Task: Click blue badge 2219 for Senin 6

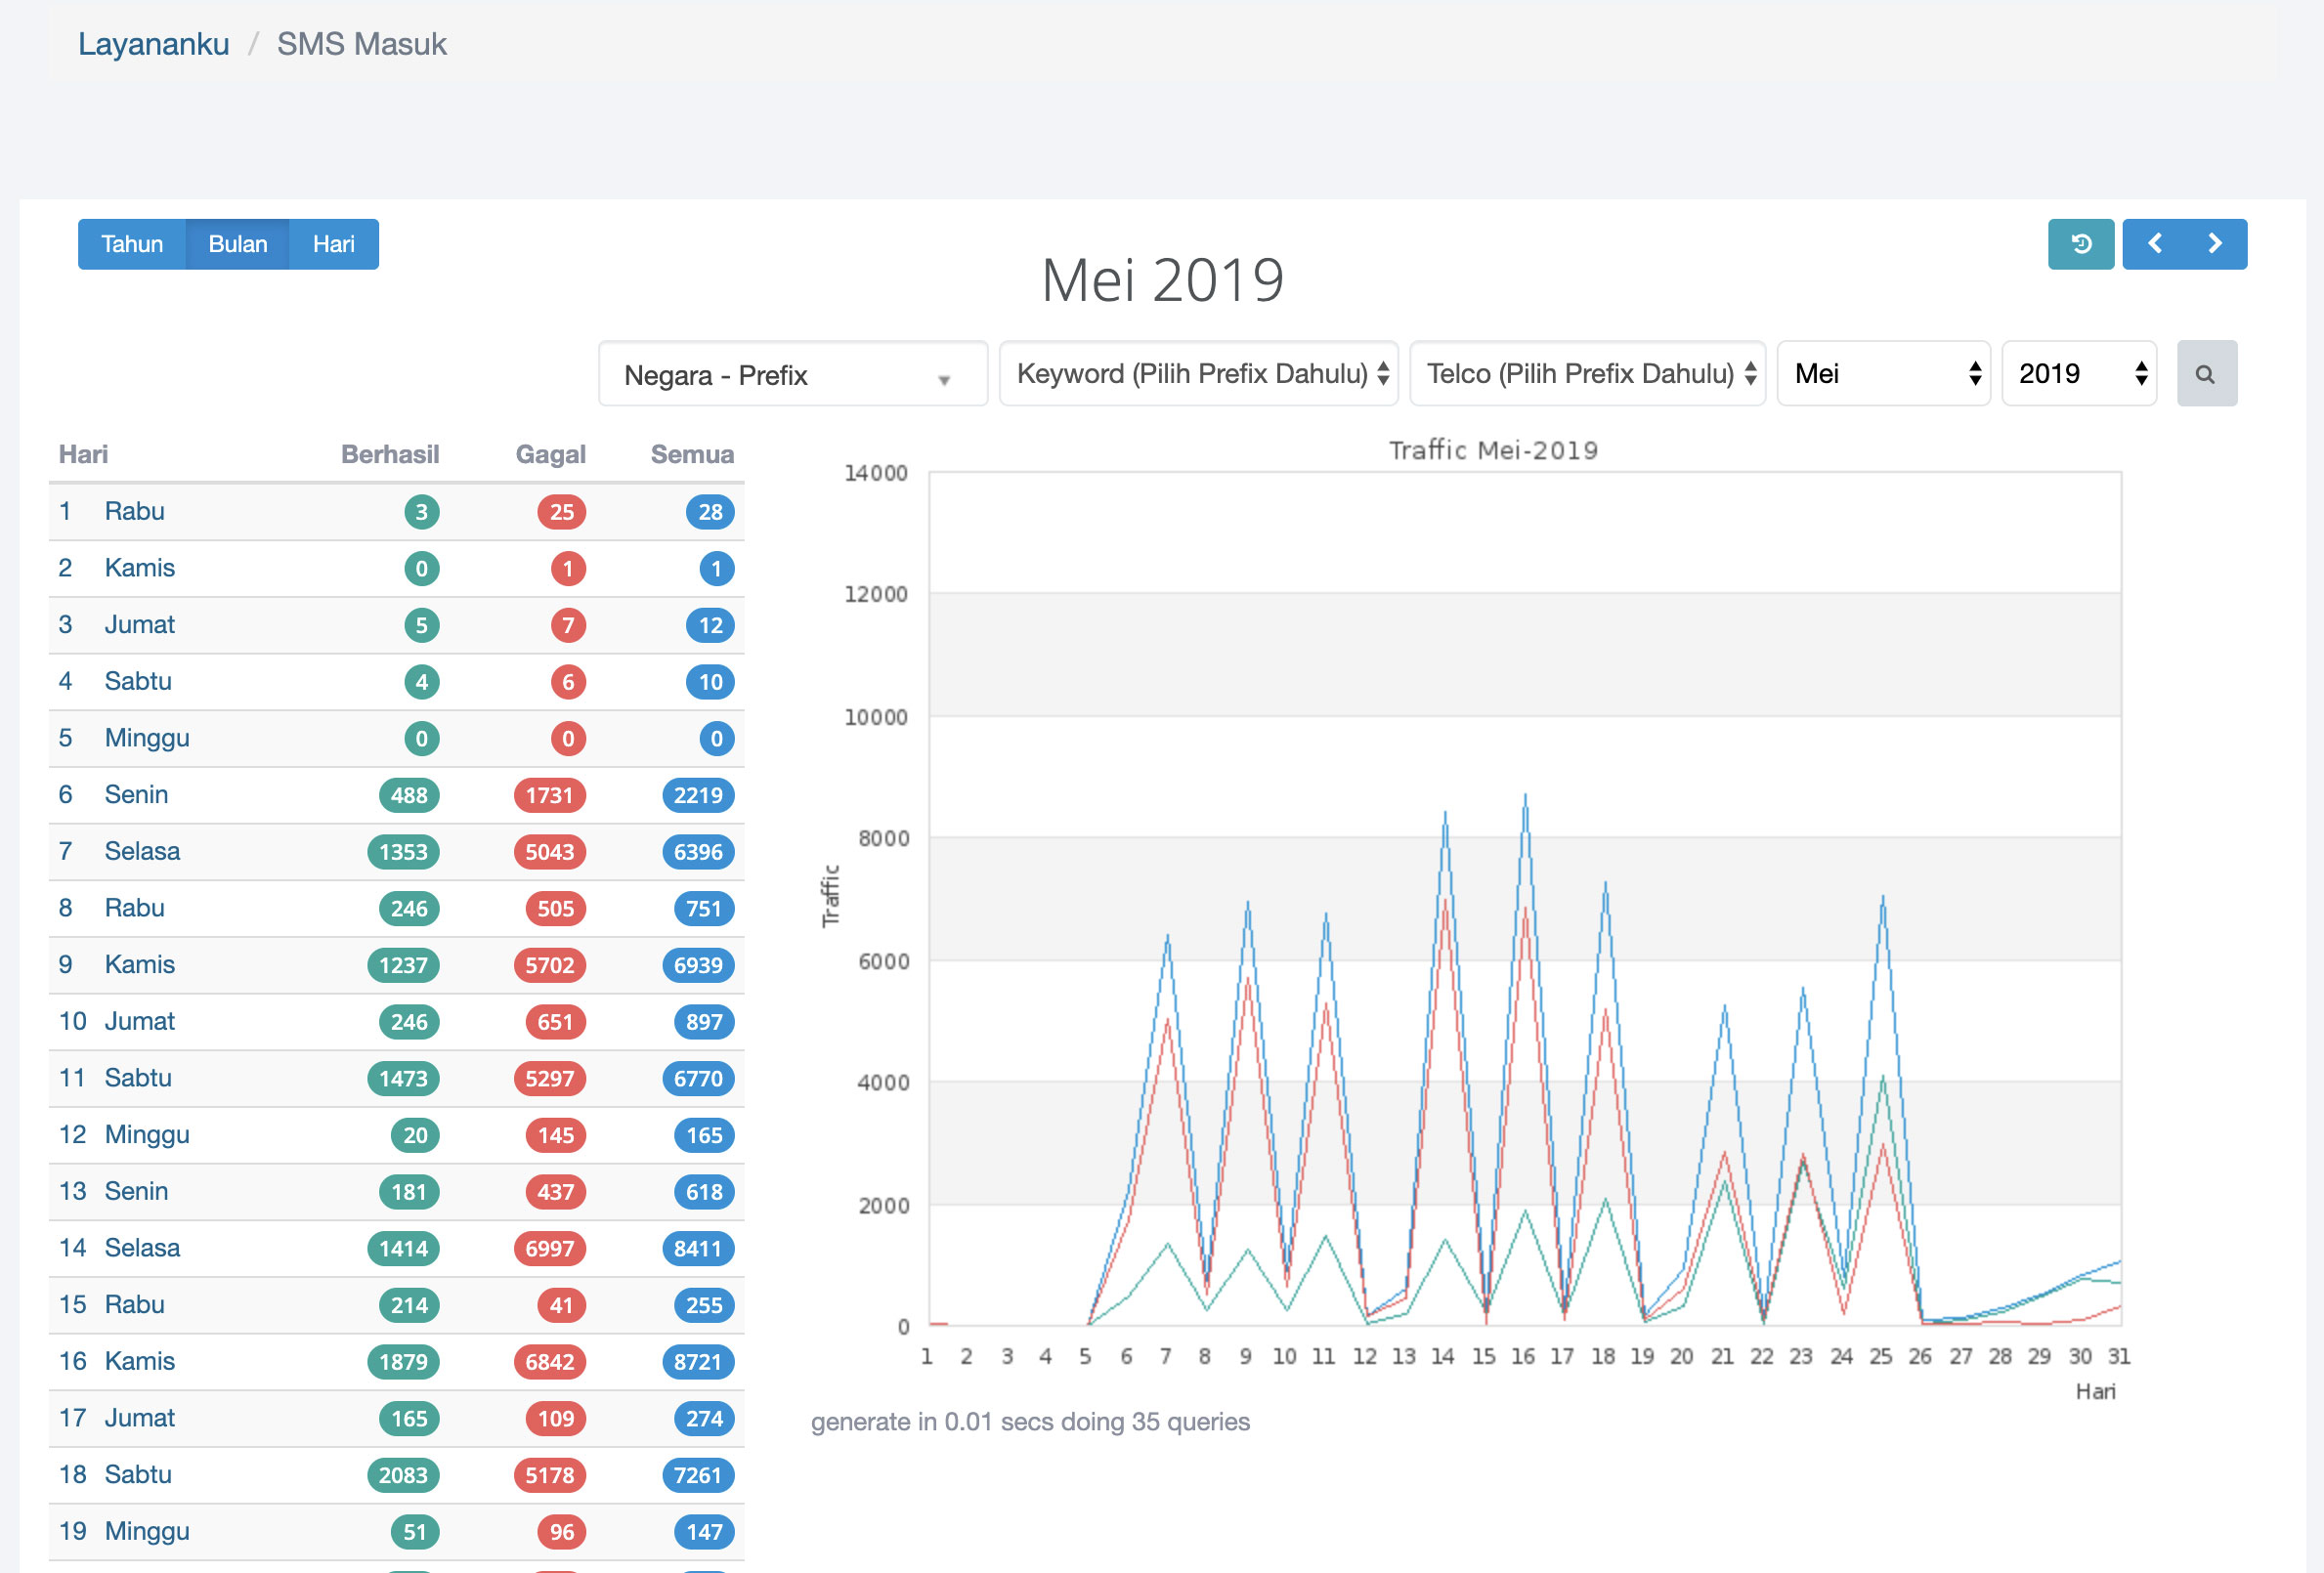Action: 698,796
